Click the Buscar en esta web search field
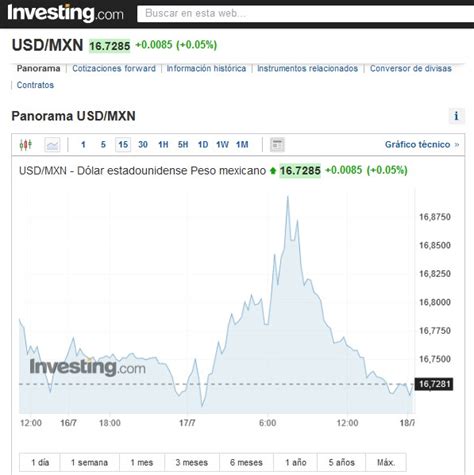Screen dimensions: 474x475 pyautogui.click(x=305, y=14)
